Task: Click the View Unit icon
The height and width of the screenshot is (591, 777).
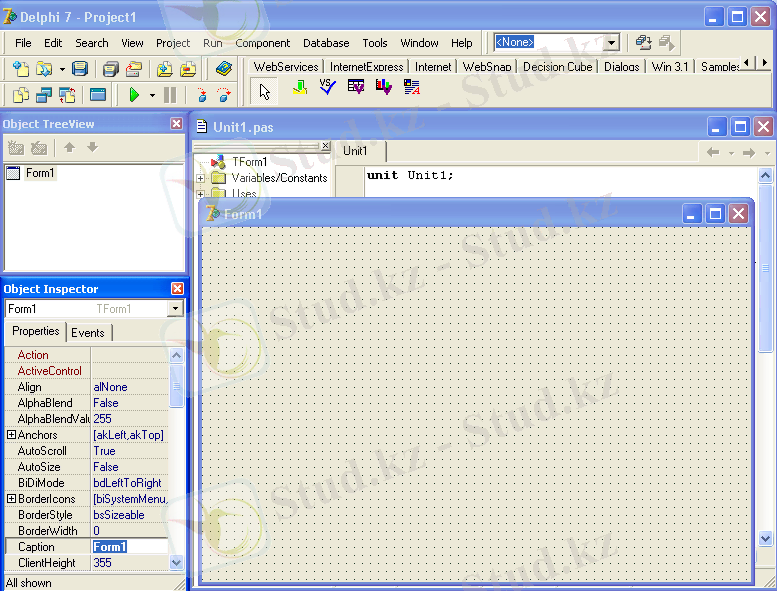Action: 21,94
